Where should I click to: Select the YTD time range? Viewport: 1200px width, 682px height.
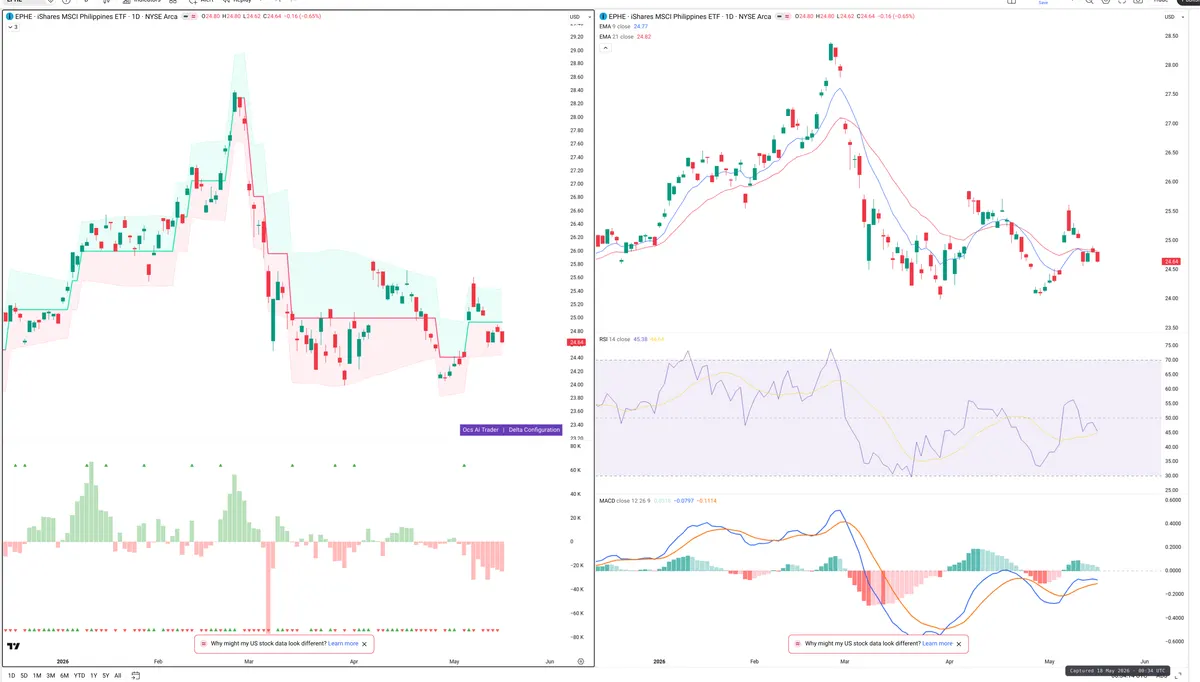pyautogui.click(x=79, y=676)
